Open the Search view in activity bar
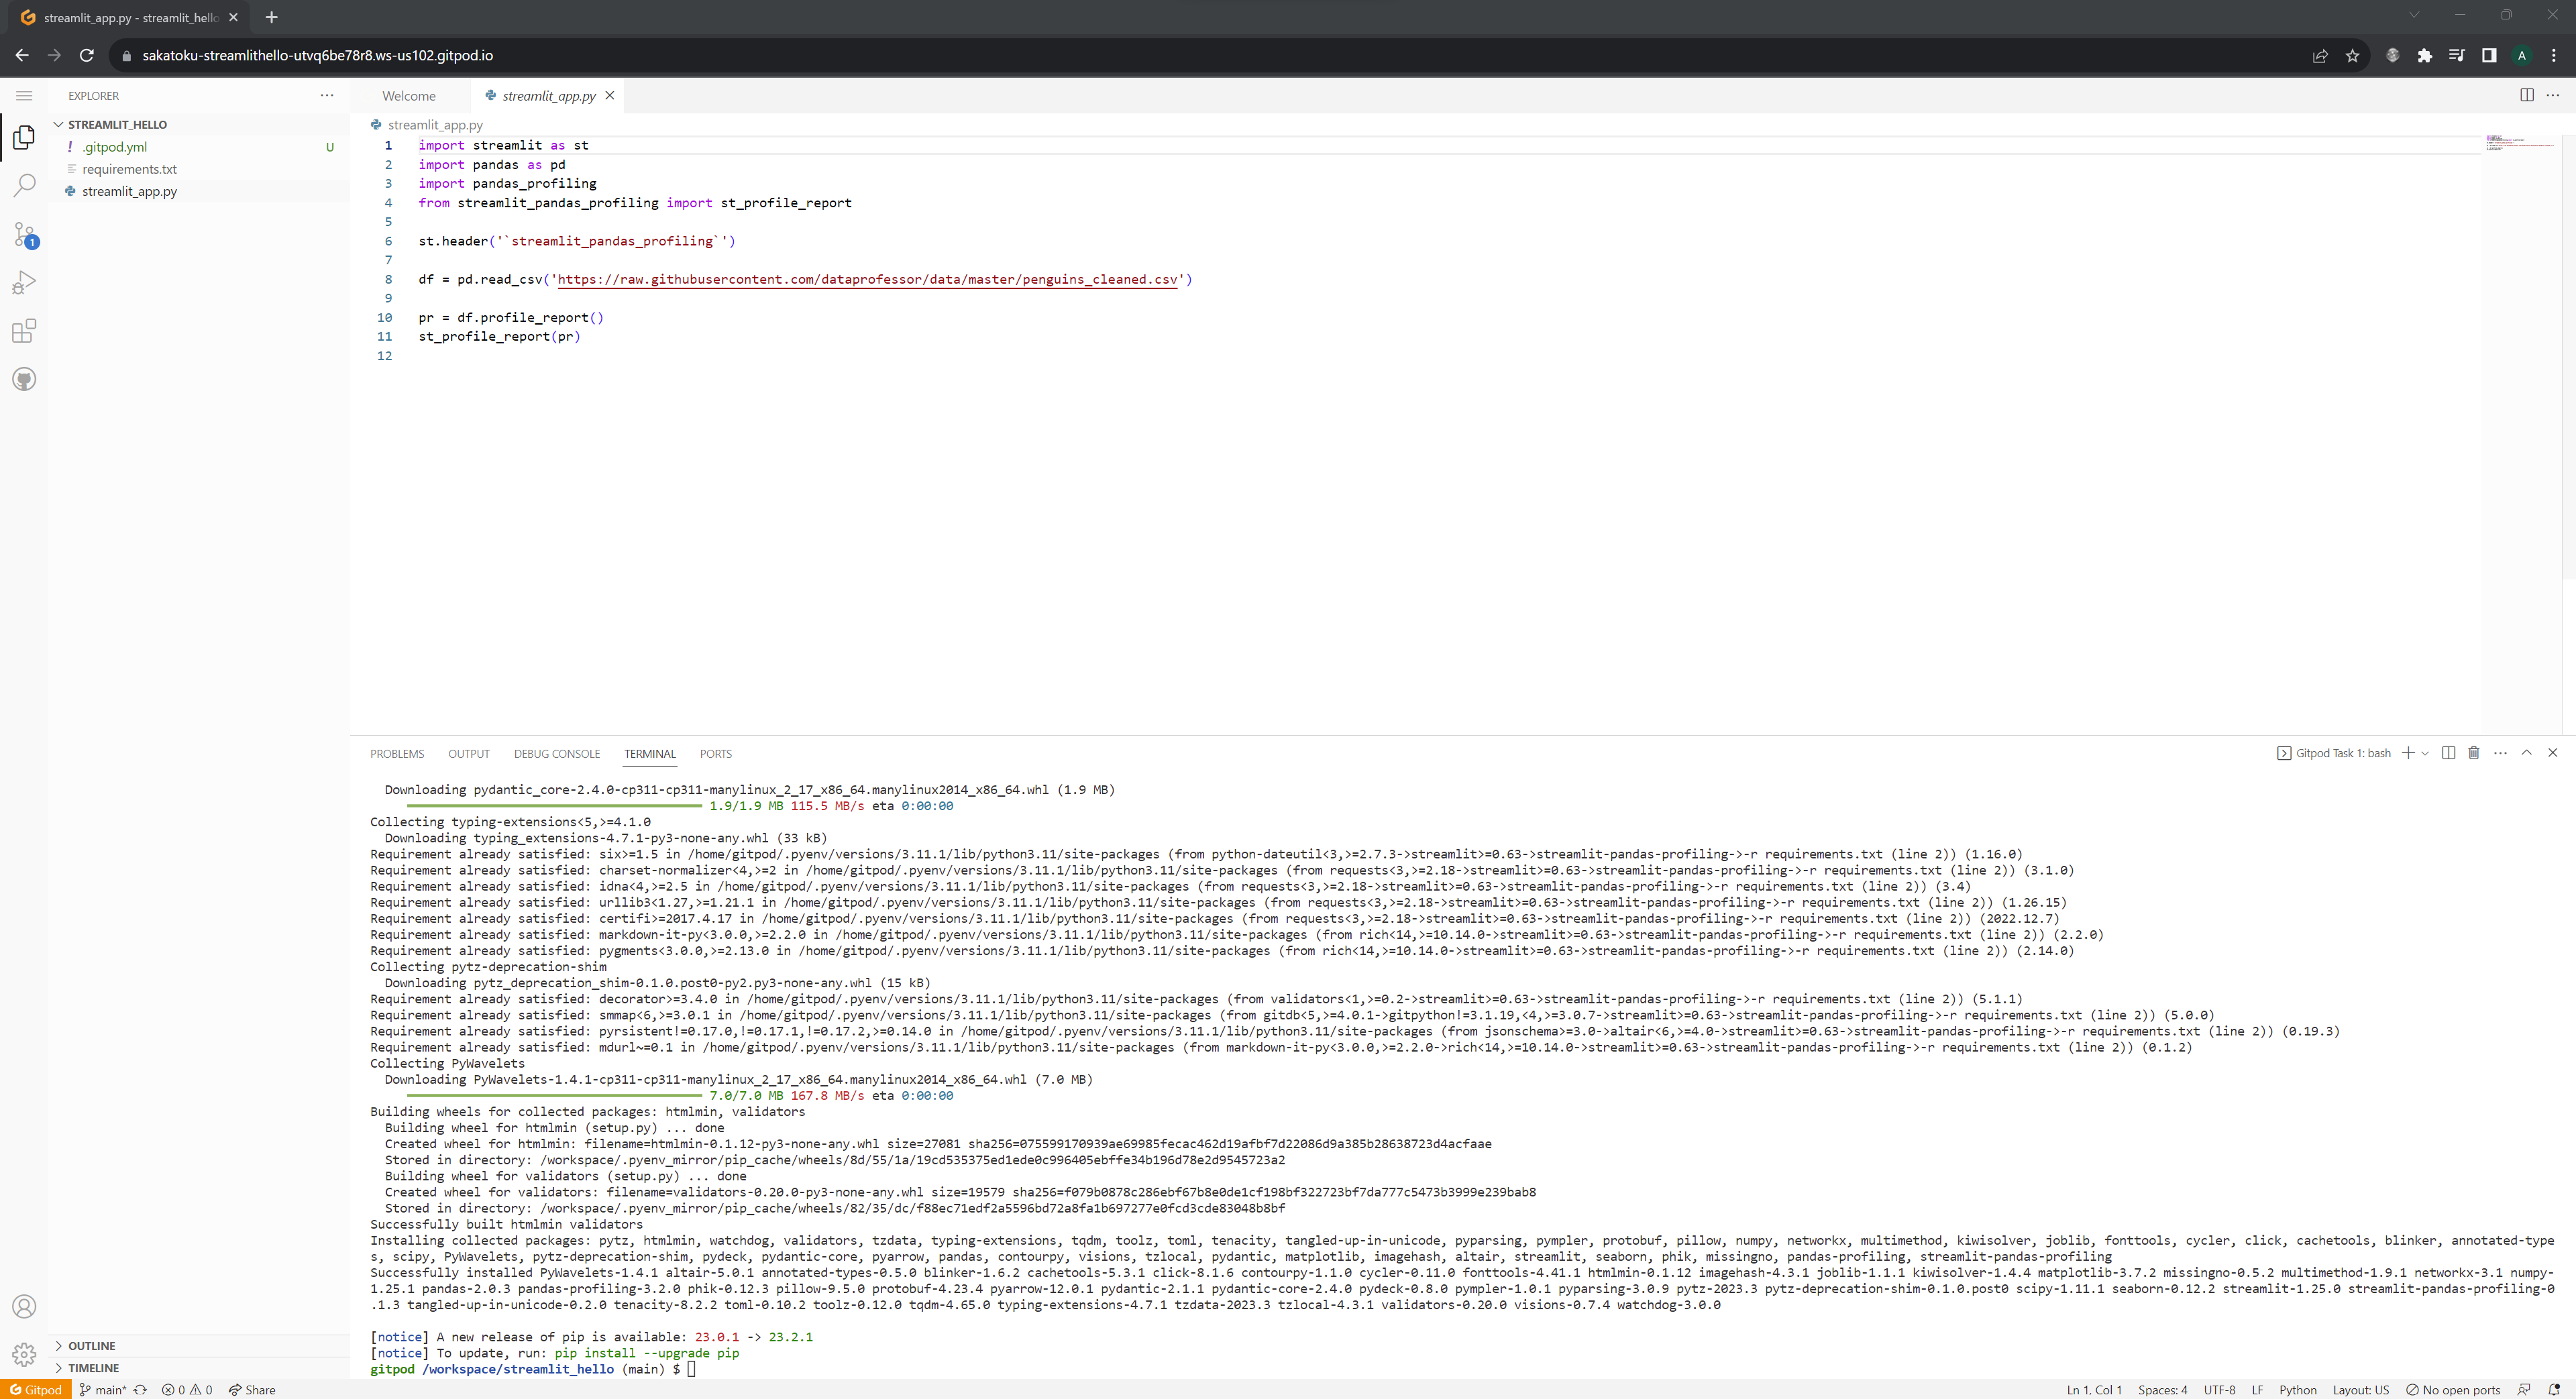The width and height of the screenshot is (2576, 1399). pyautogui.click(x=24, y=185)
